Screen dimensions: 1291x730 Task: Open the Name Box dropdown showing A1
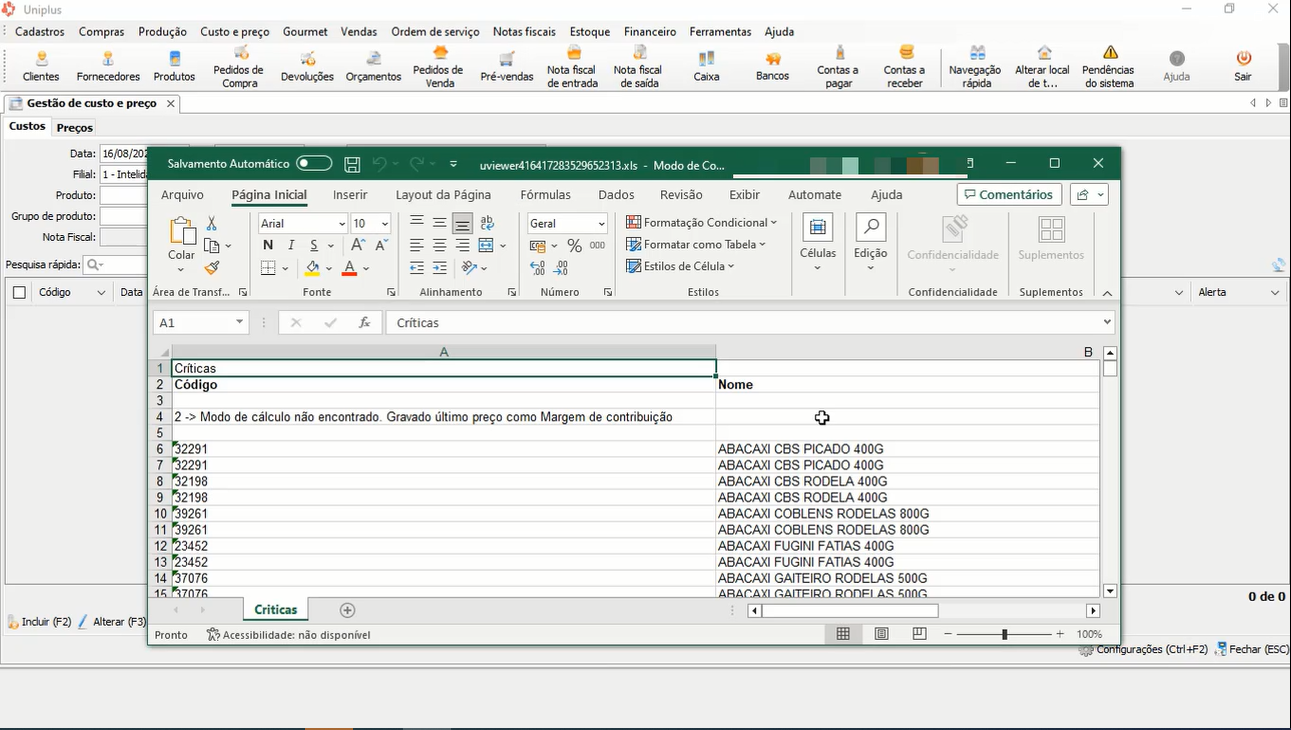[240, 322]
